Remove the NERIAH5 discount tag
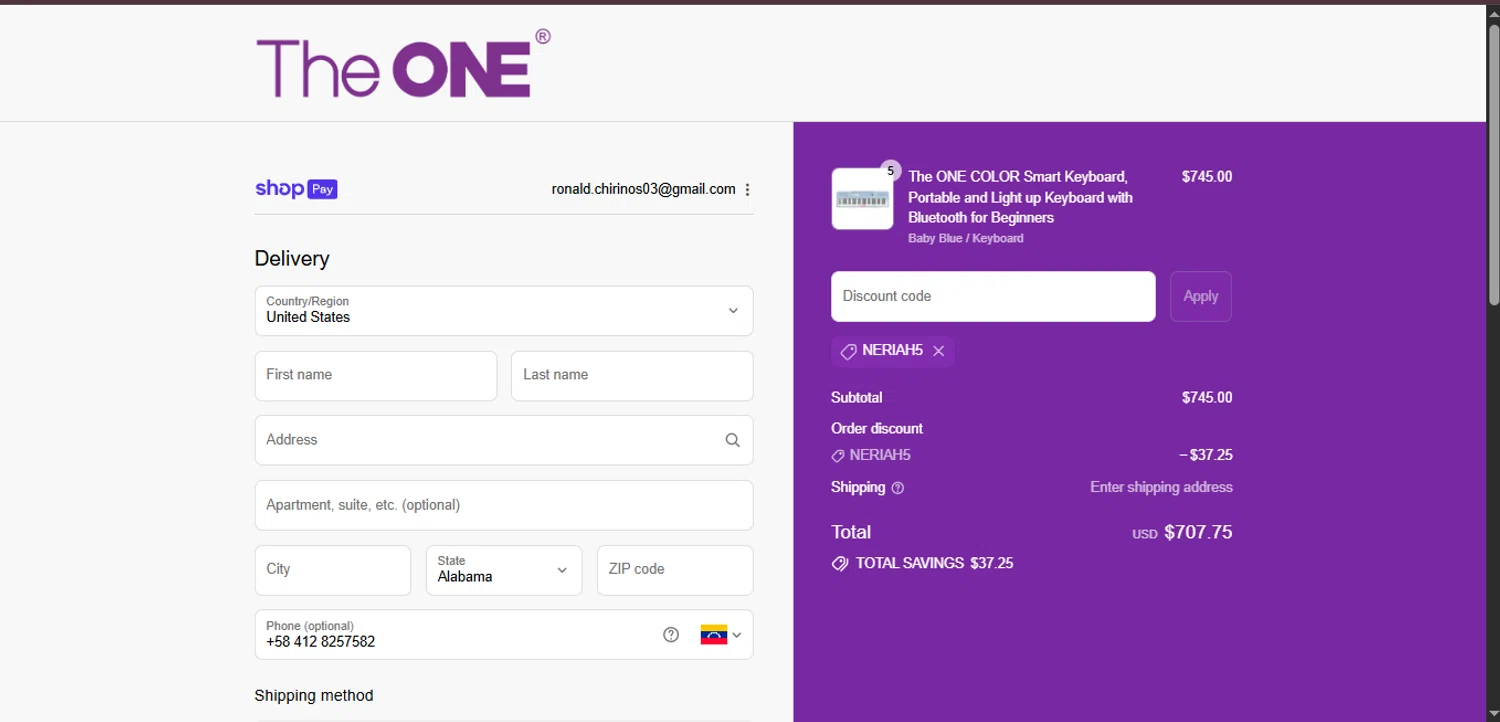This screenshot has width=1500, height=722. point(938,351)
